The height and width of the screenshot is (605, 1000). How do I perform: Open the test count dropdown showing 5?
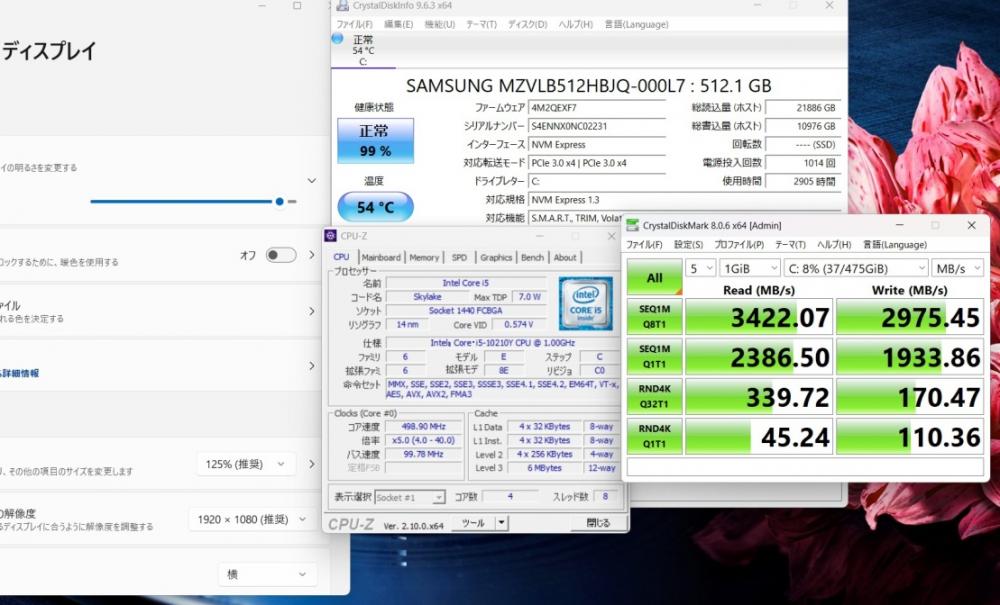pyautogui.click(x=700, y=268)
